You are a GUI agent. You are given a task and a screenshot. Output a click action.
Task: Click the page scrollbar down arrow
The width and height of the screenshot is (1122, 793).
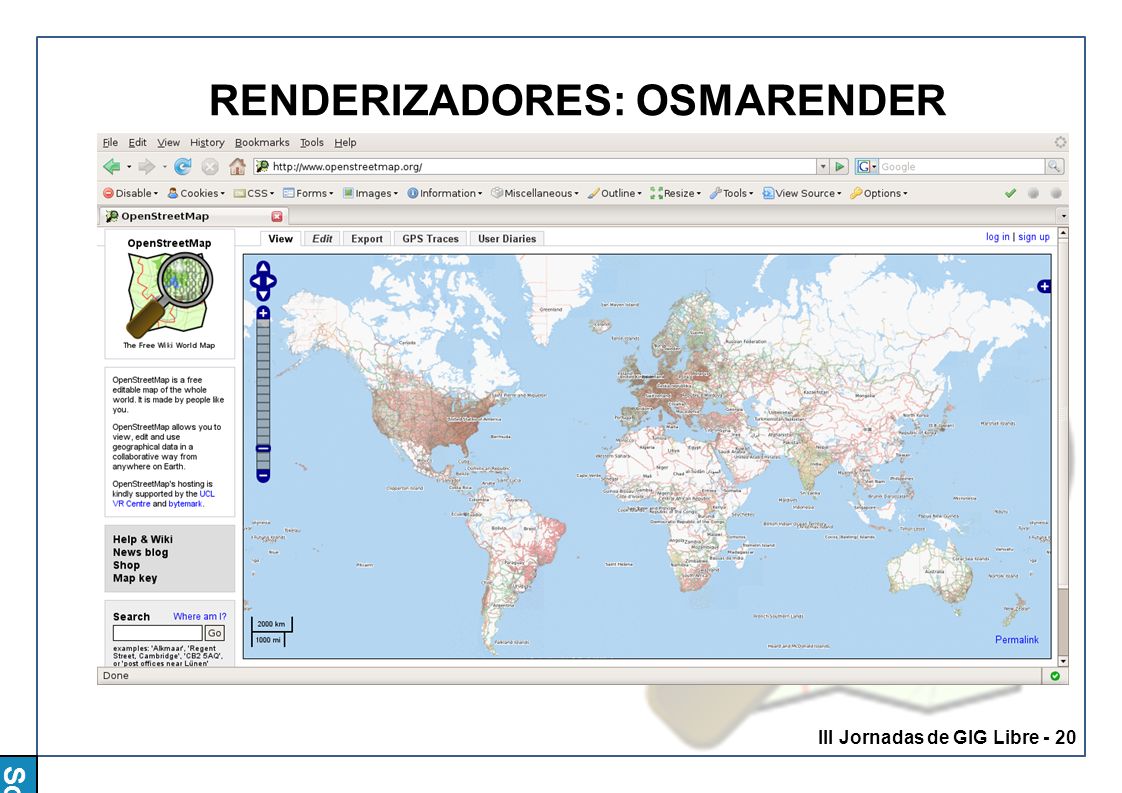coord(1063,661)
